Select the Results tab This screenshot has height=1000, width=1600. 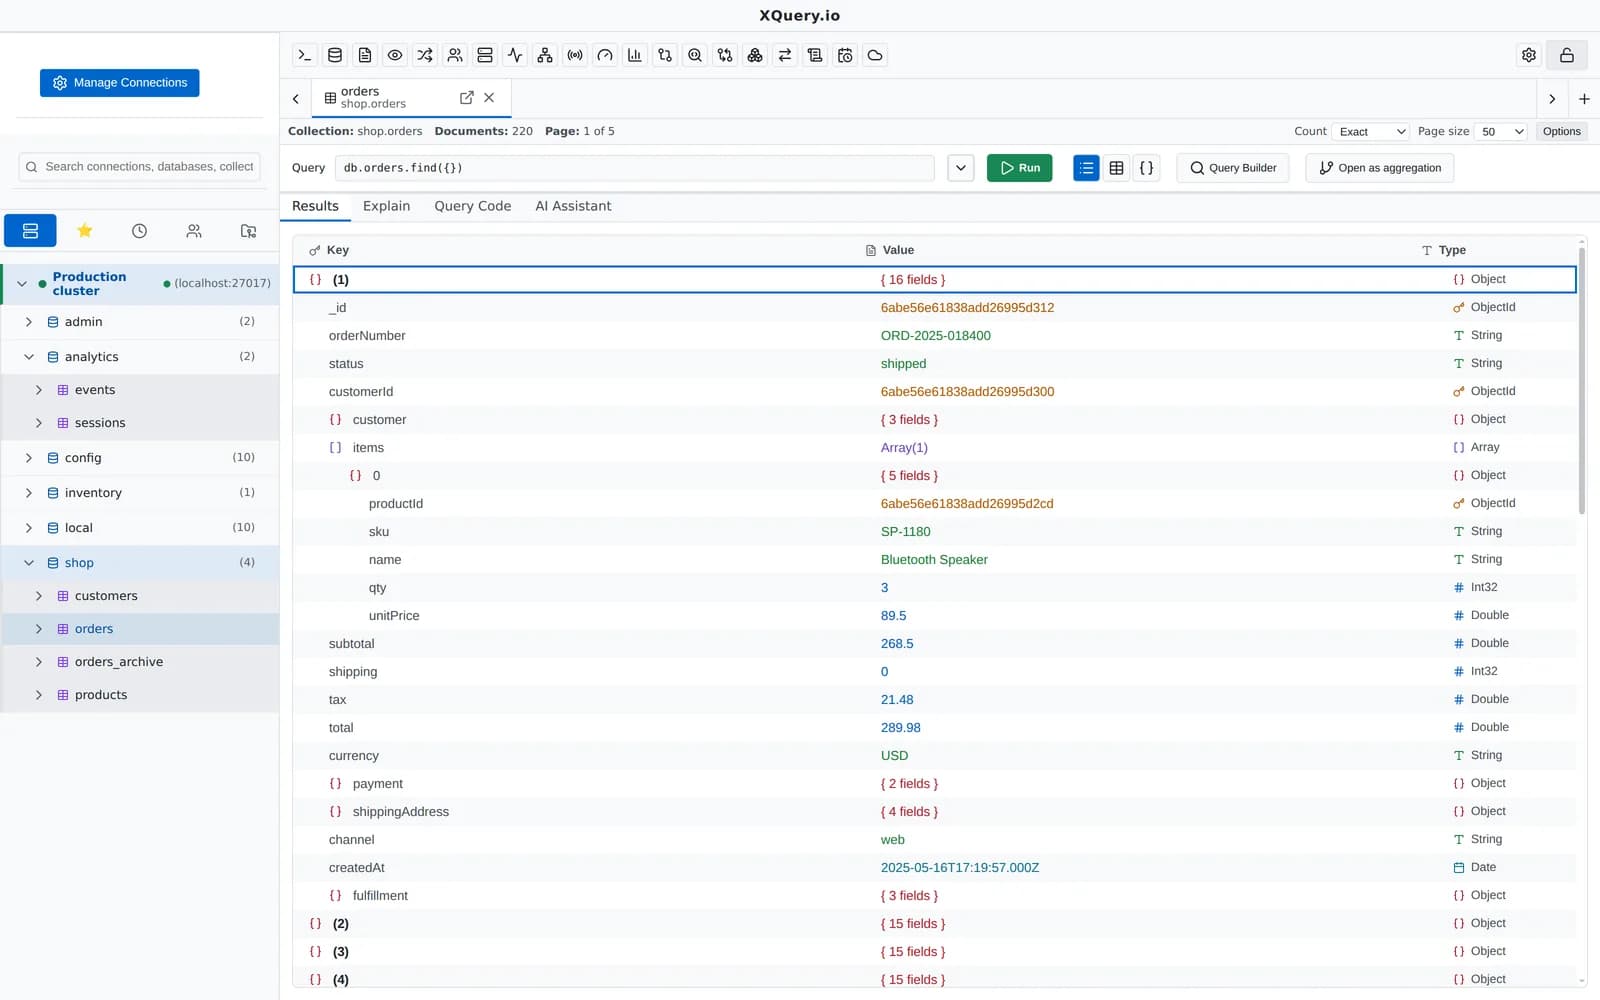click(315, 206)
